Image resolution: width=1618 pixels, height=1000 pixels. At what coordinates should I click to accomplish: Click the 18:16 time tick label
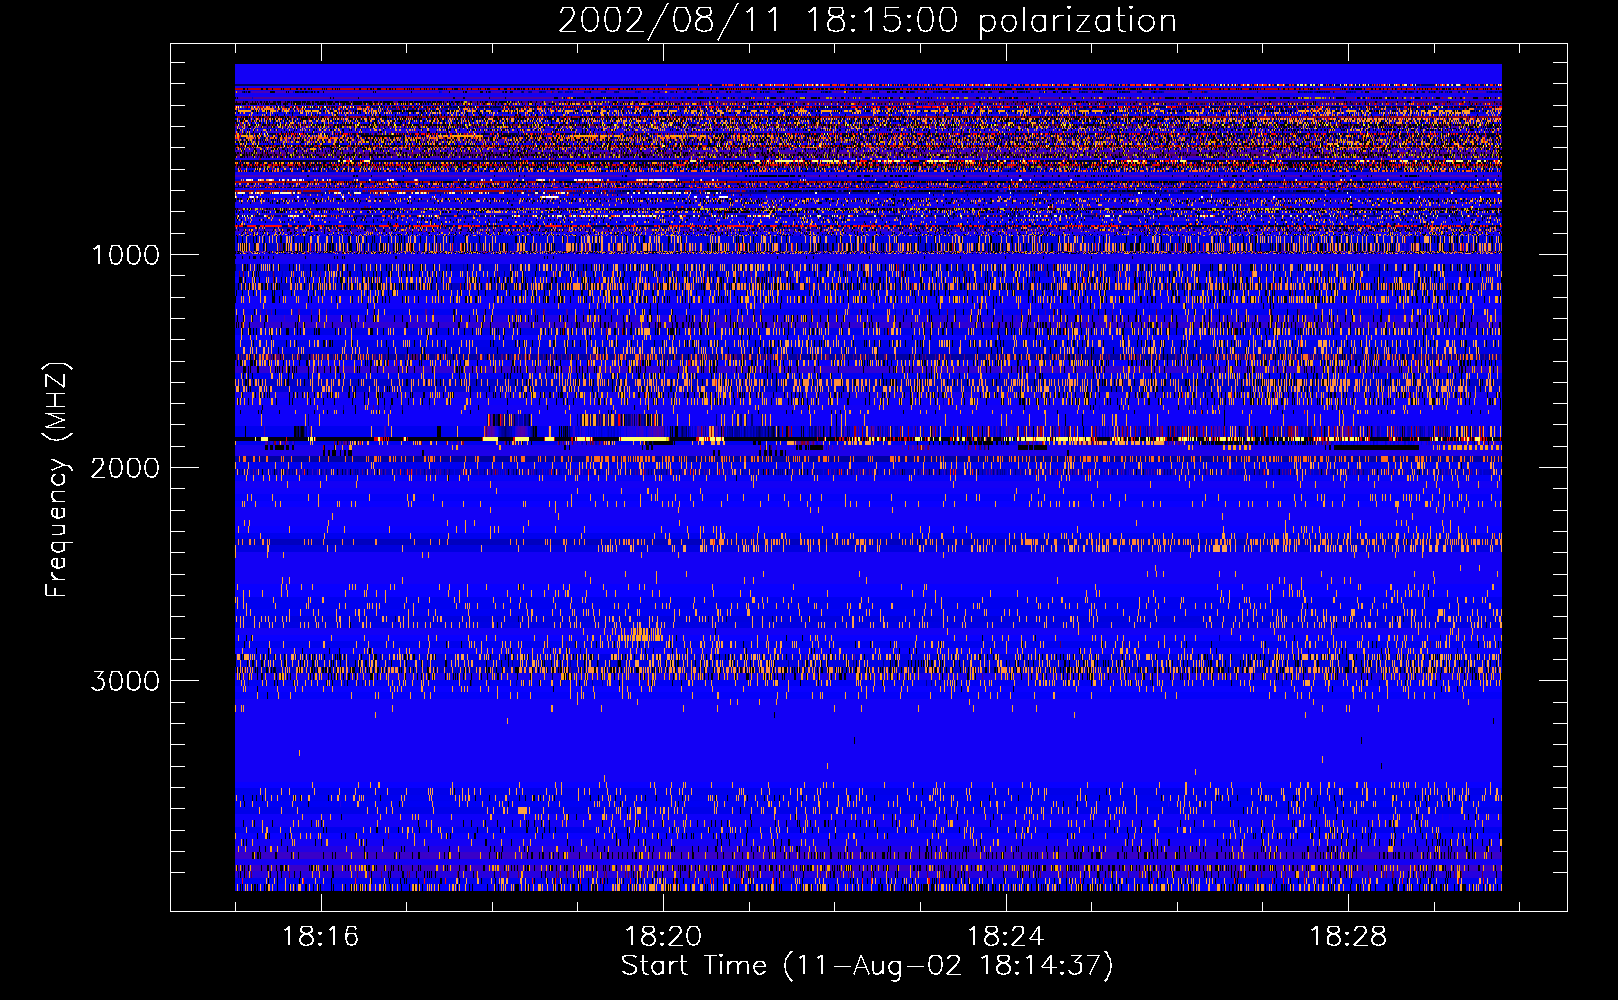click(320, 936)
